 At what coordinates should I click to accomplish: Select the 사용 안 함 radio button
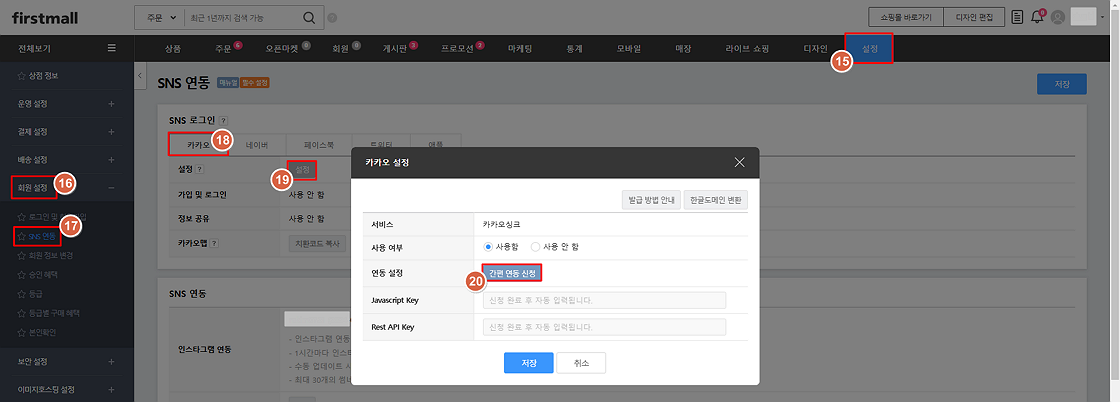click(x=536, y=246)
